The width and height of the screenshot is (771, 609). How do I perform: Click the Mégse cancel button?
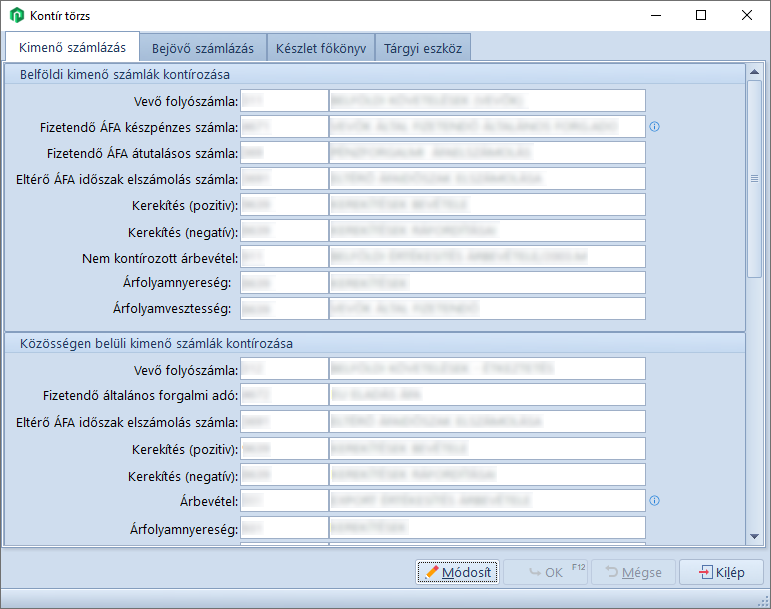(x=633, y=572)
